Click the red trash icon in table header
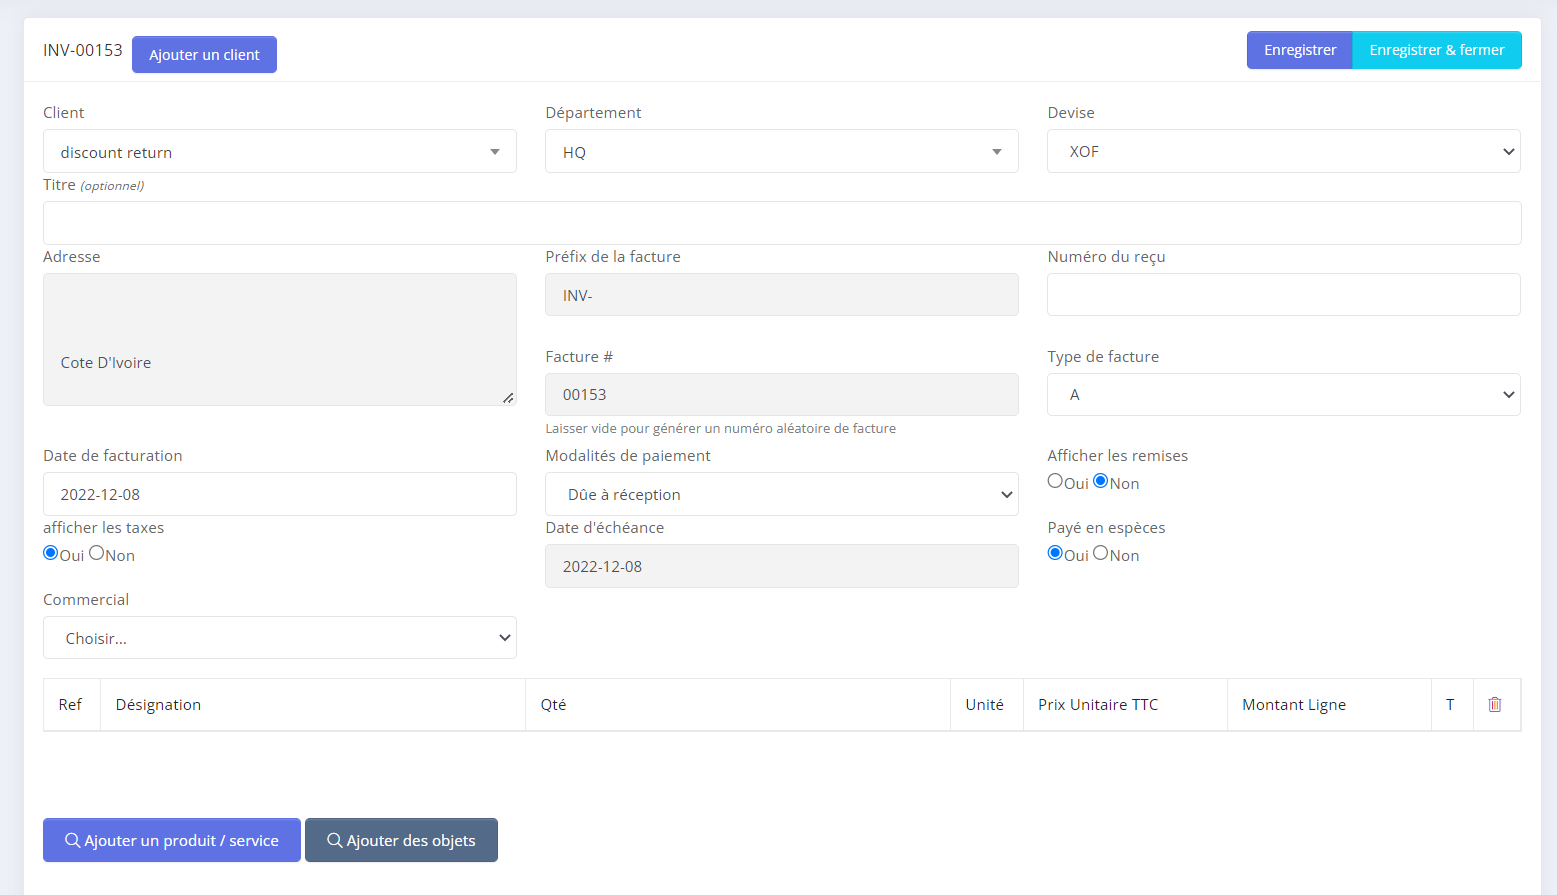Image resolution: width=1557 pixels, height=895 pixels. (x=1495, y=705)
